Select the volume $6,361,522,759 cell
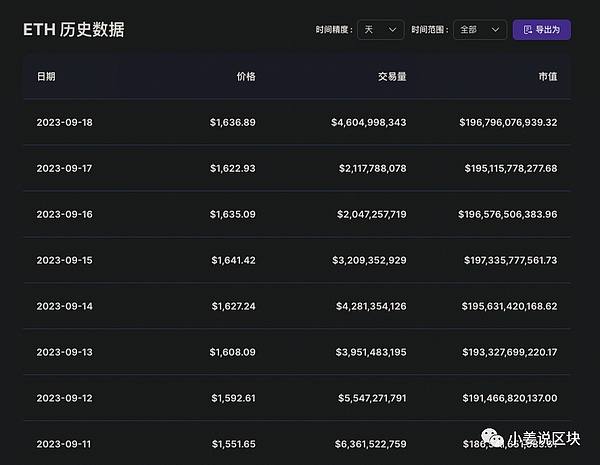Image resolution: width=600 pixels, height=465 pixels. tap(369, 443)
